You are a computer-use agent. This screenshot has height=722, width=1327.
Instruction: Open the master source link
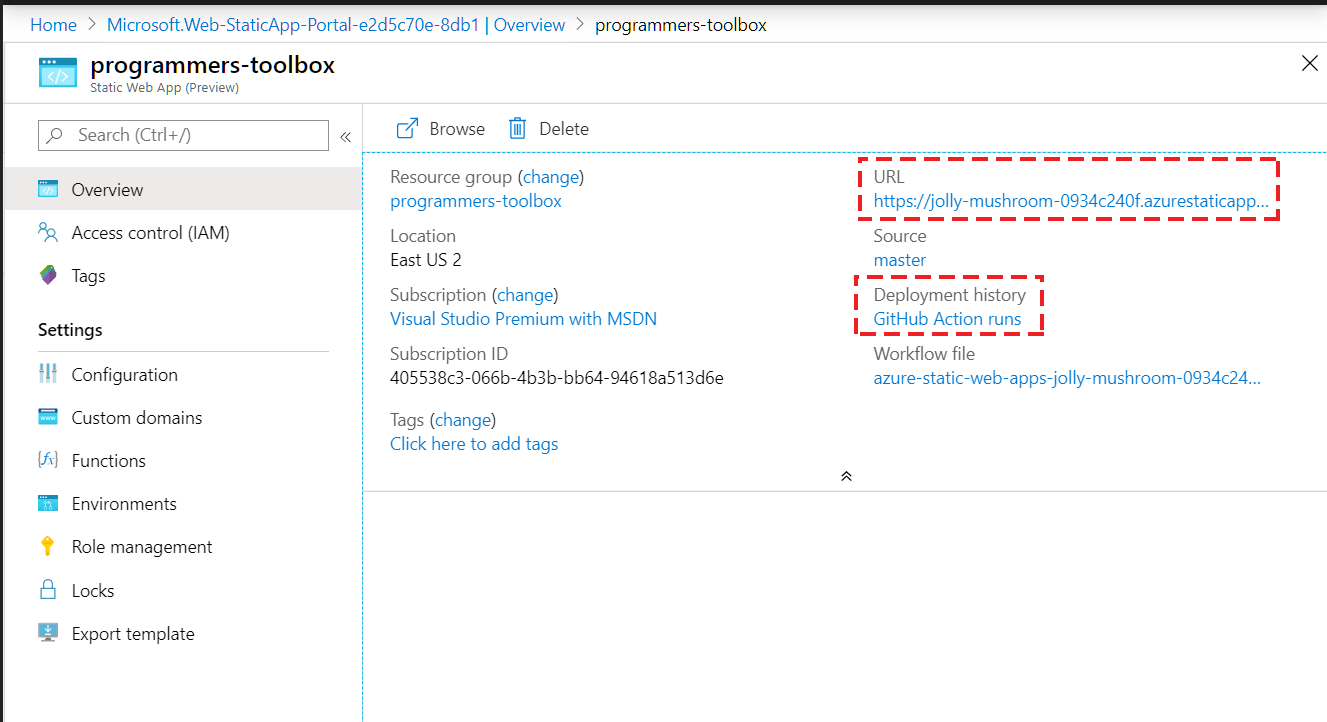(900, 260)
